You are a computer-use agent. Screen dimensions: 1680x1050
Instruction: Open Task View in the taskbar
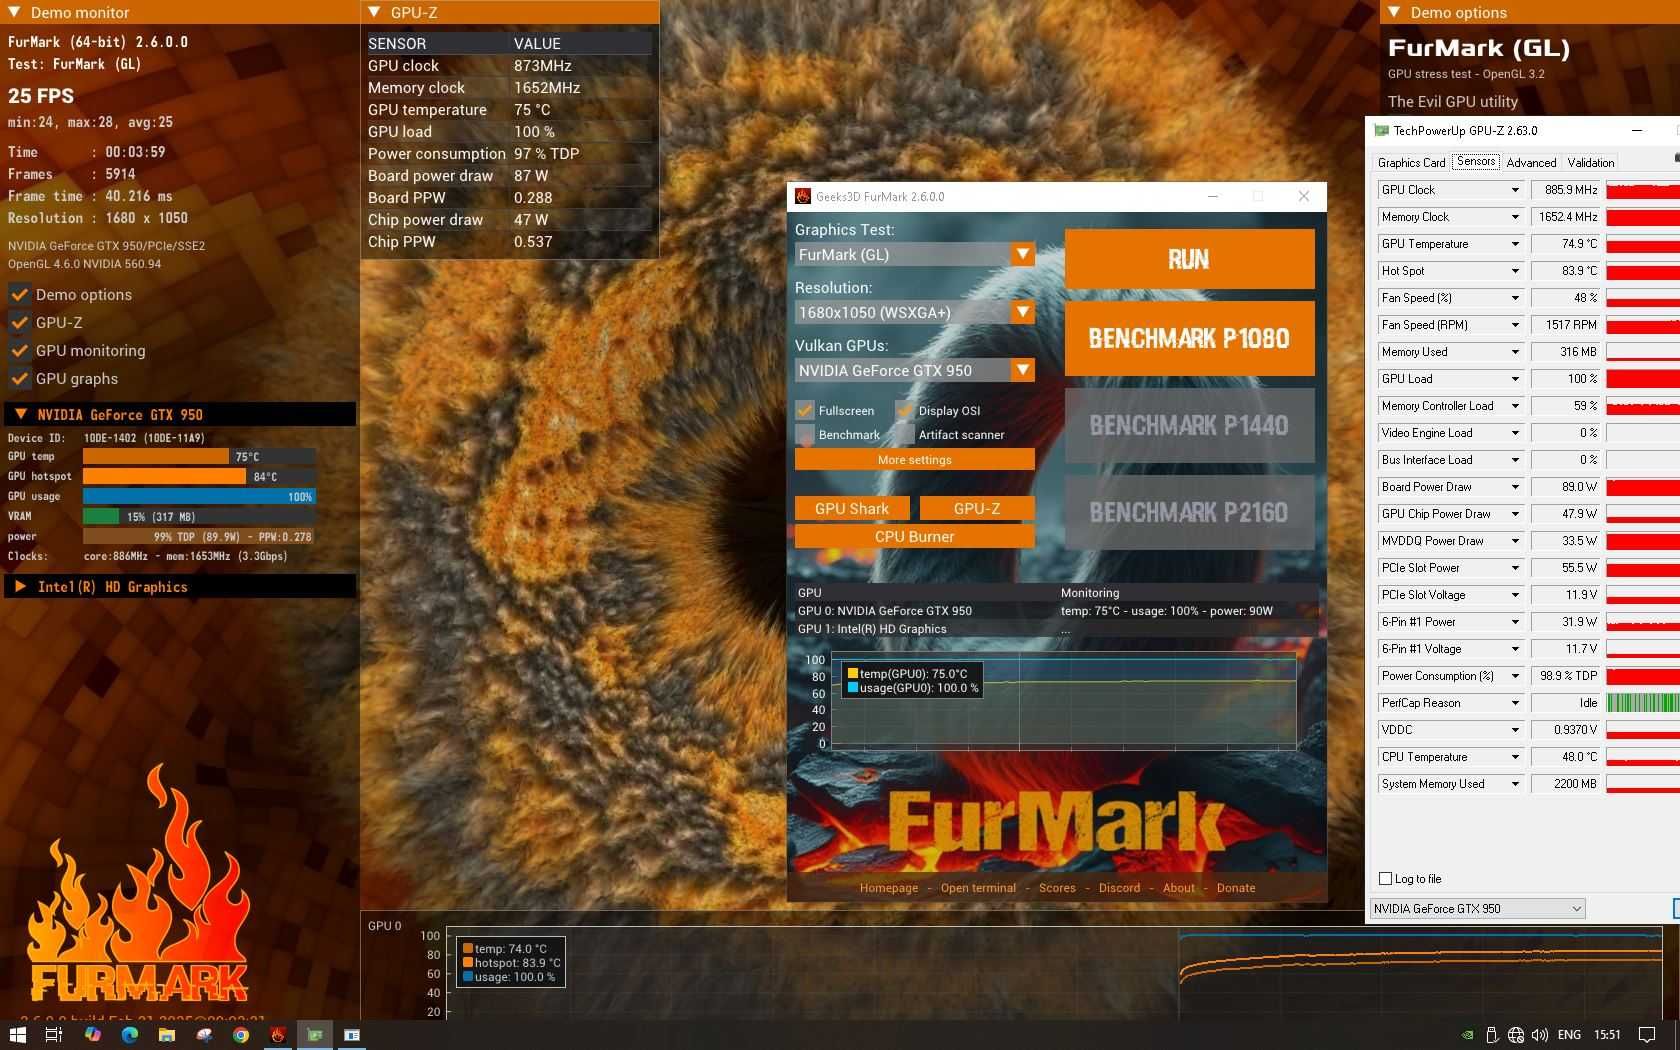[x=54, y=1035]
